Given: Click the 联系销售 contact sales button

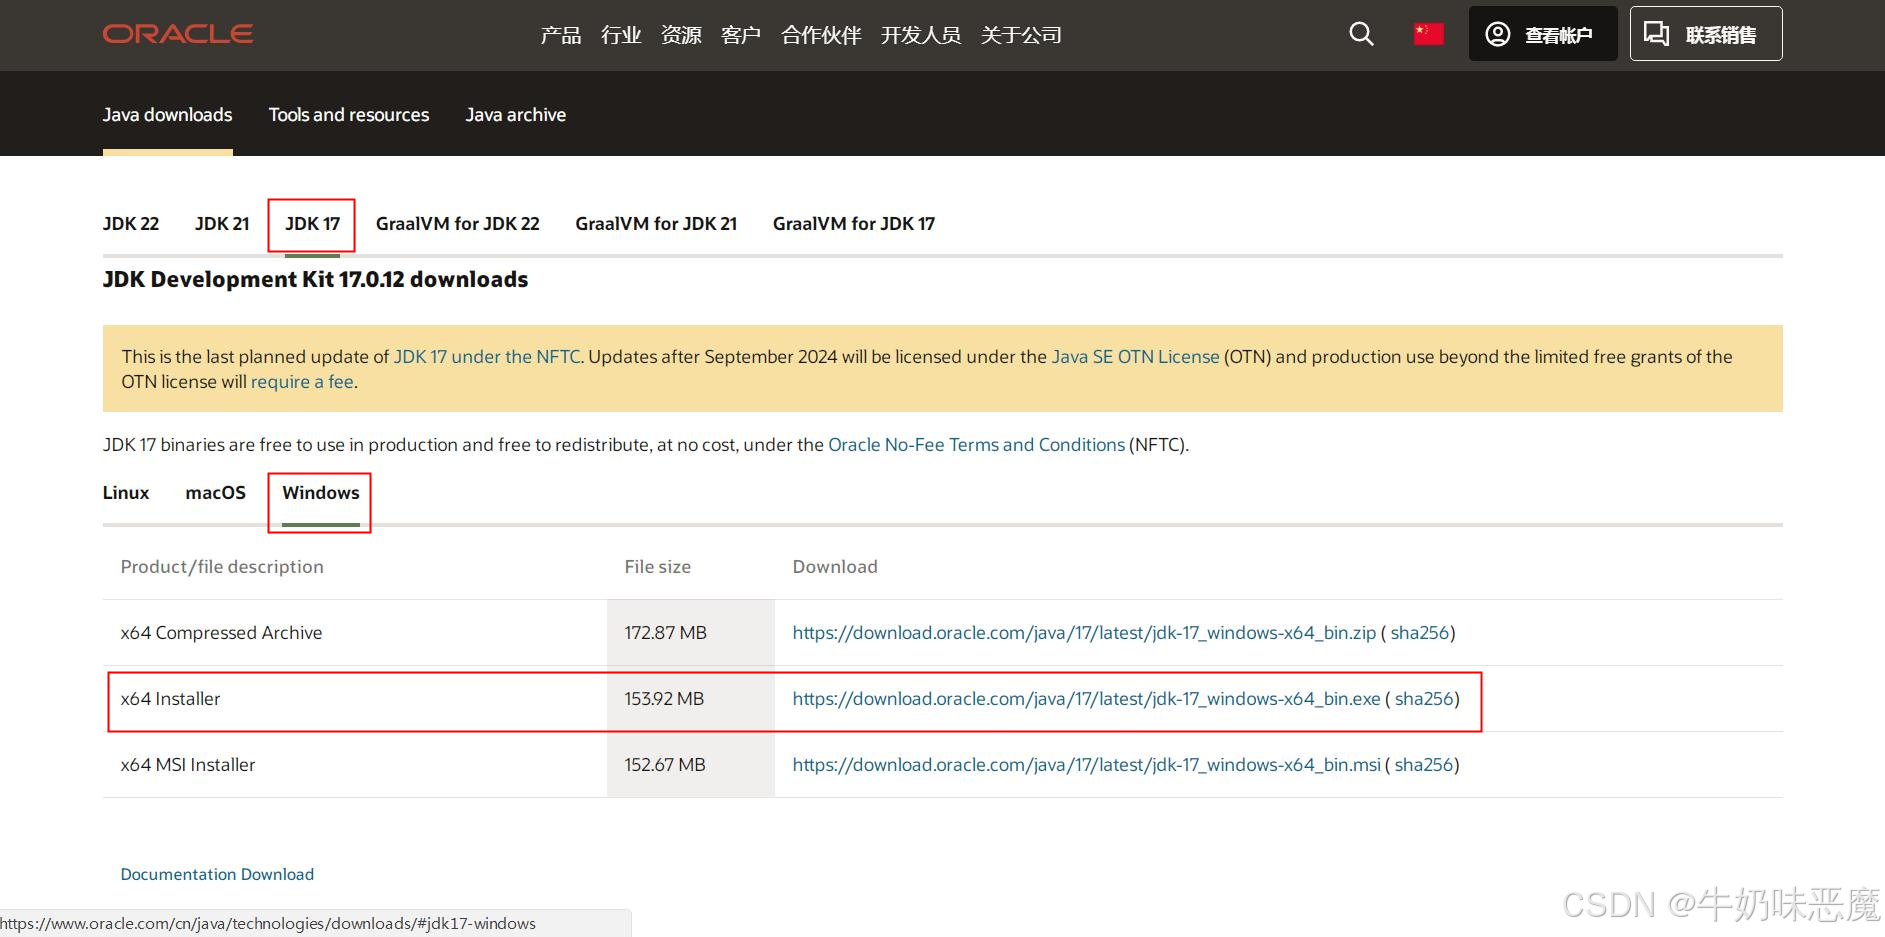Looking at the screenshot, I should (1706, 34).
